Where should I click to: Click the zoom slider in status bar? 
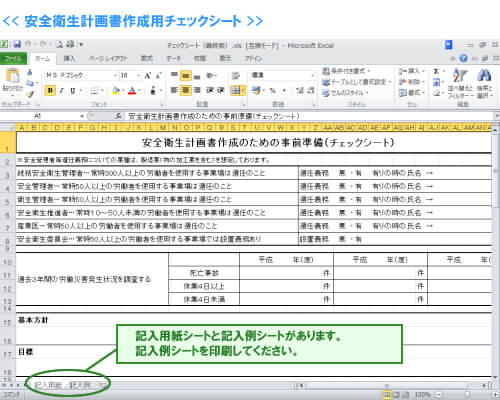point(467,395)
